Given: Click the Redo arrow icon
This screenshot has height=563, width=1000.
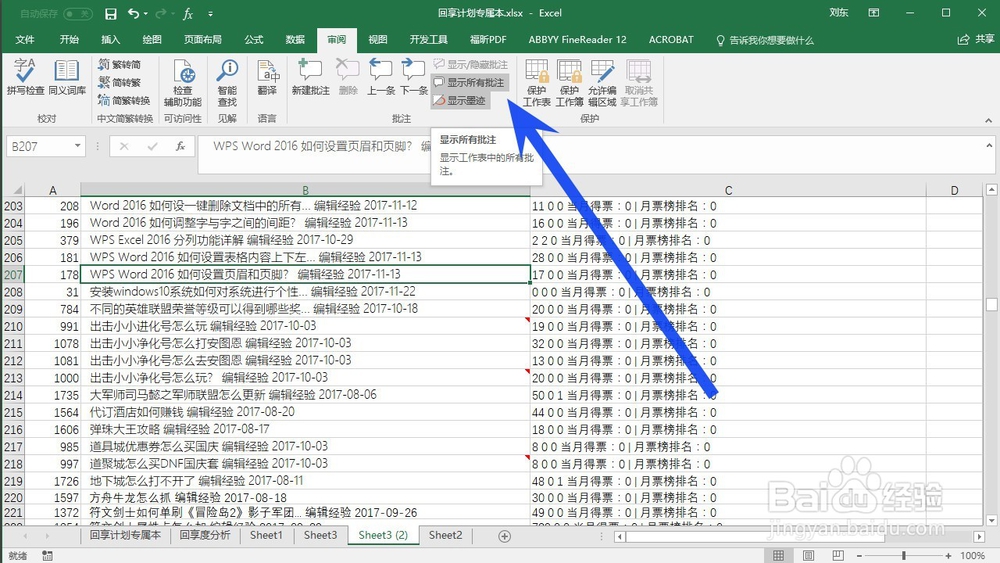Looking at the screenshot, I should coord(160,13).
